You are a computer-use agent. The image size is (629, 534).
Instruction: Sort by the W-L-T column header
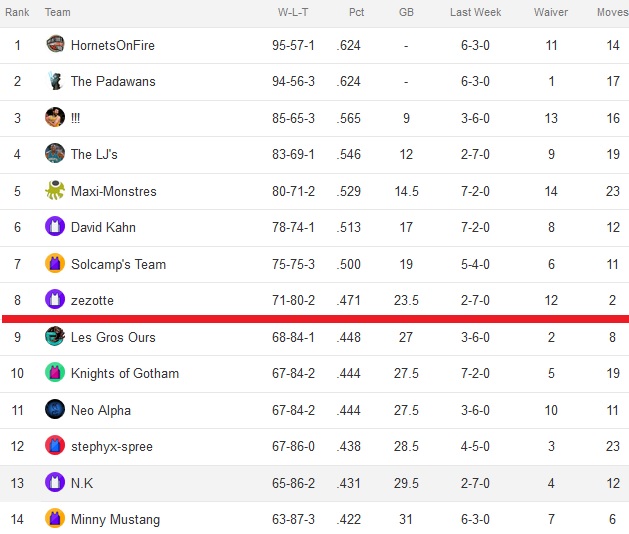click(293, 12)
